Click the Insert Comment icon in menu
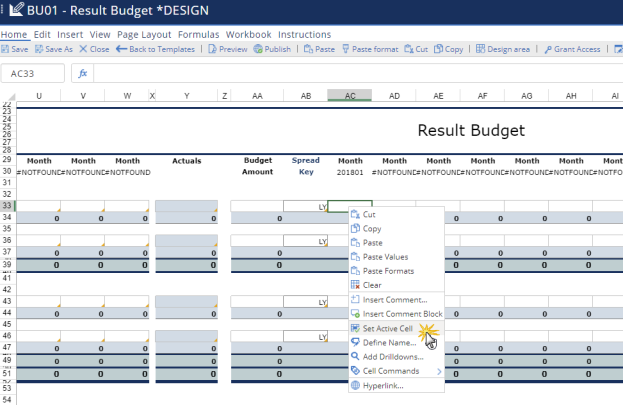Screen dimensions: 623x405 [355, 300]
